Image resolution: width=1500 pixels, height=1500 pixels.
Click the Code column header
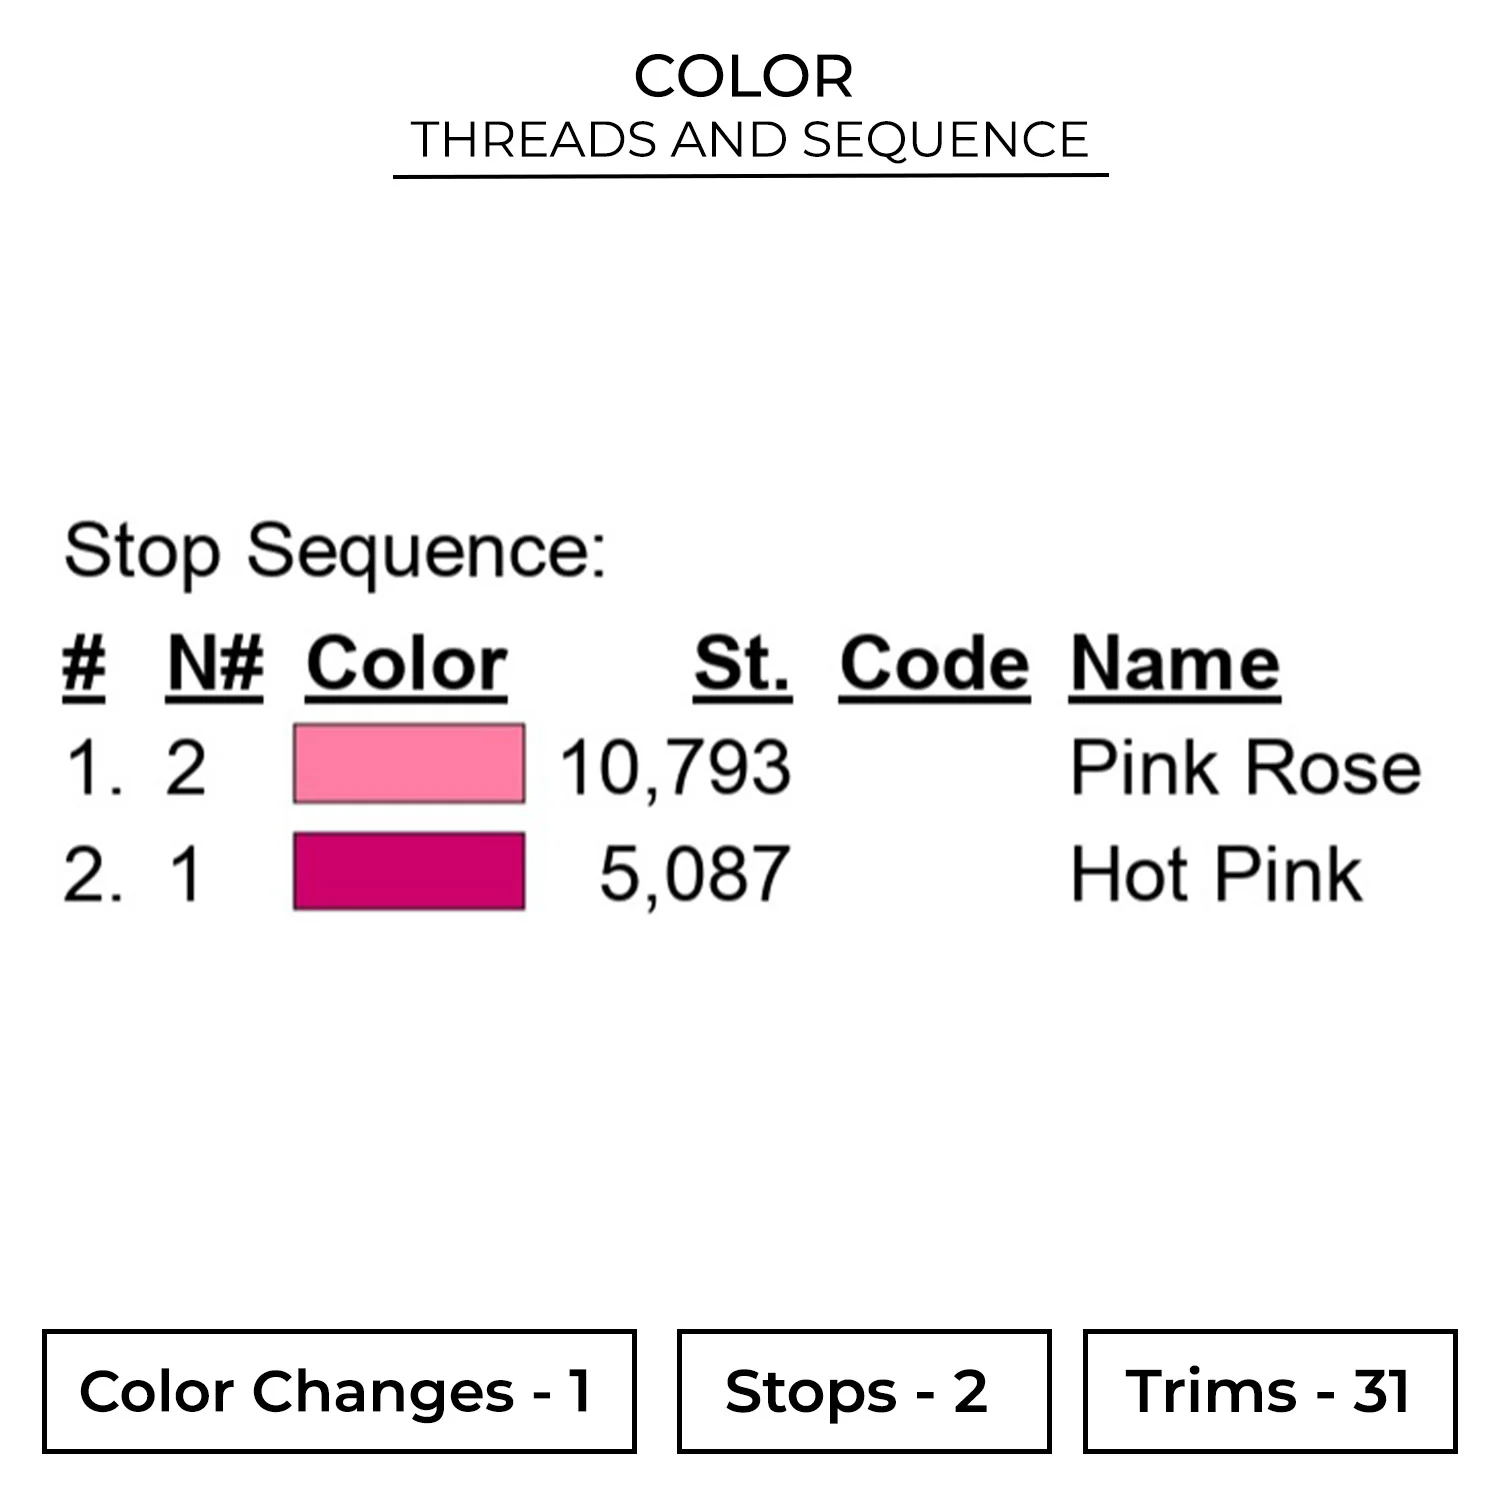pos(934,664)
